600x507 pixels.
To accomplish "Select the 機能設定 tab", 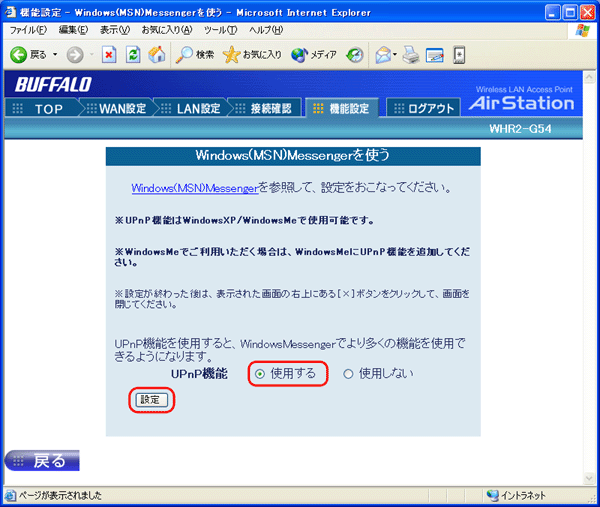I will pos(342,108).
